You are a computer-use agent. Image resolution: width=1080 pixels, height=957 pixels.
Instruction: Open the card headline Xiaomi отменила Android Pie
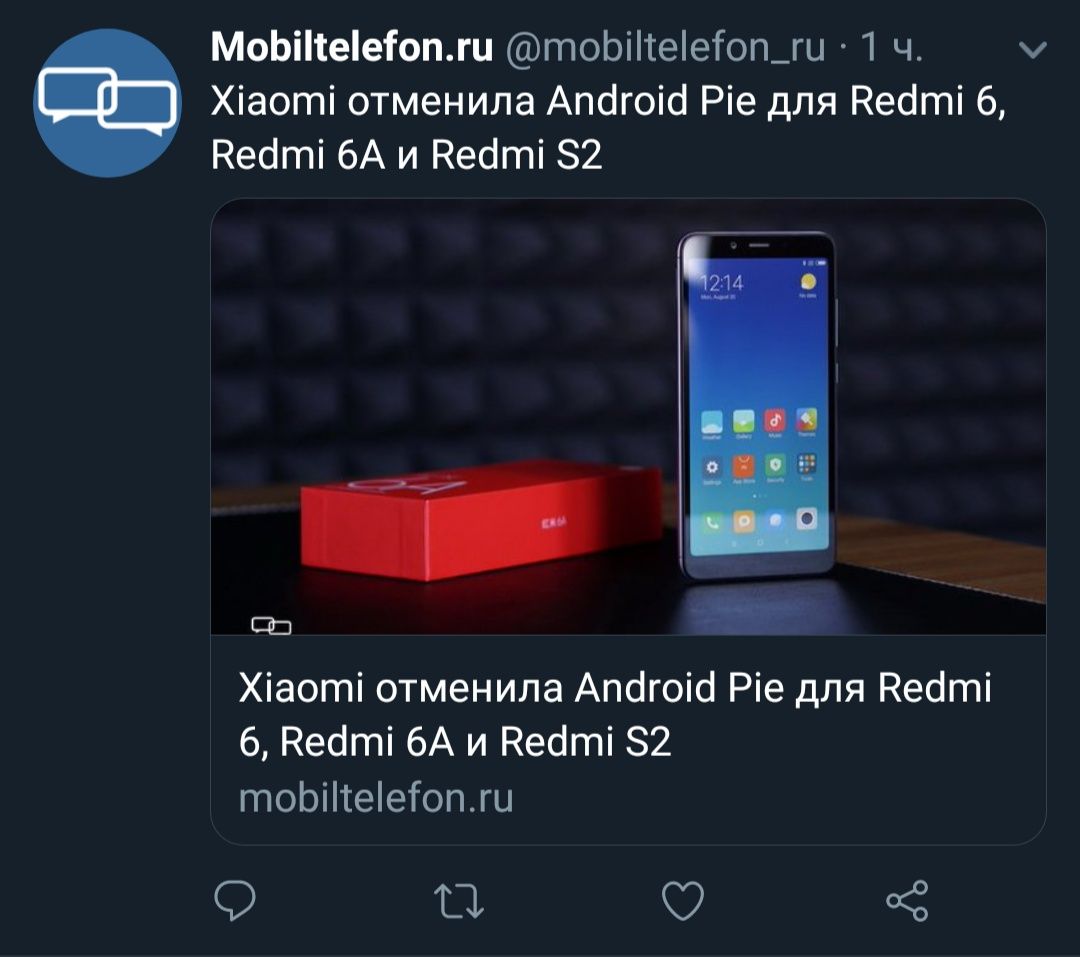tap(614, 714)
